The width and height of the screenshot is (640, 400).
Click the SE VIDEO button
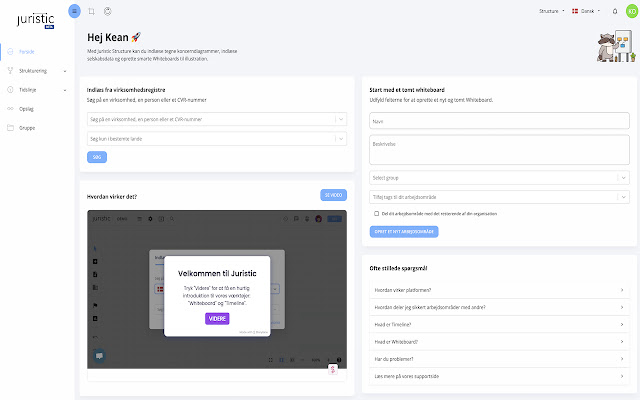click(333, 195)
